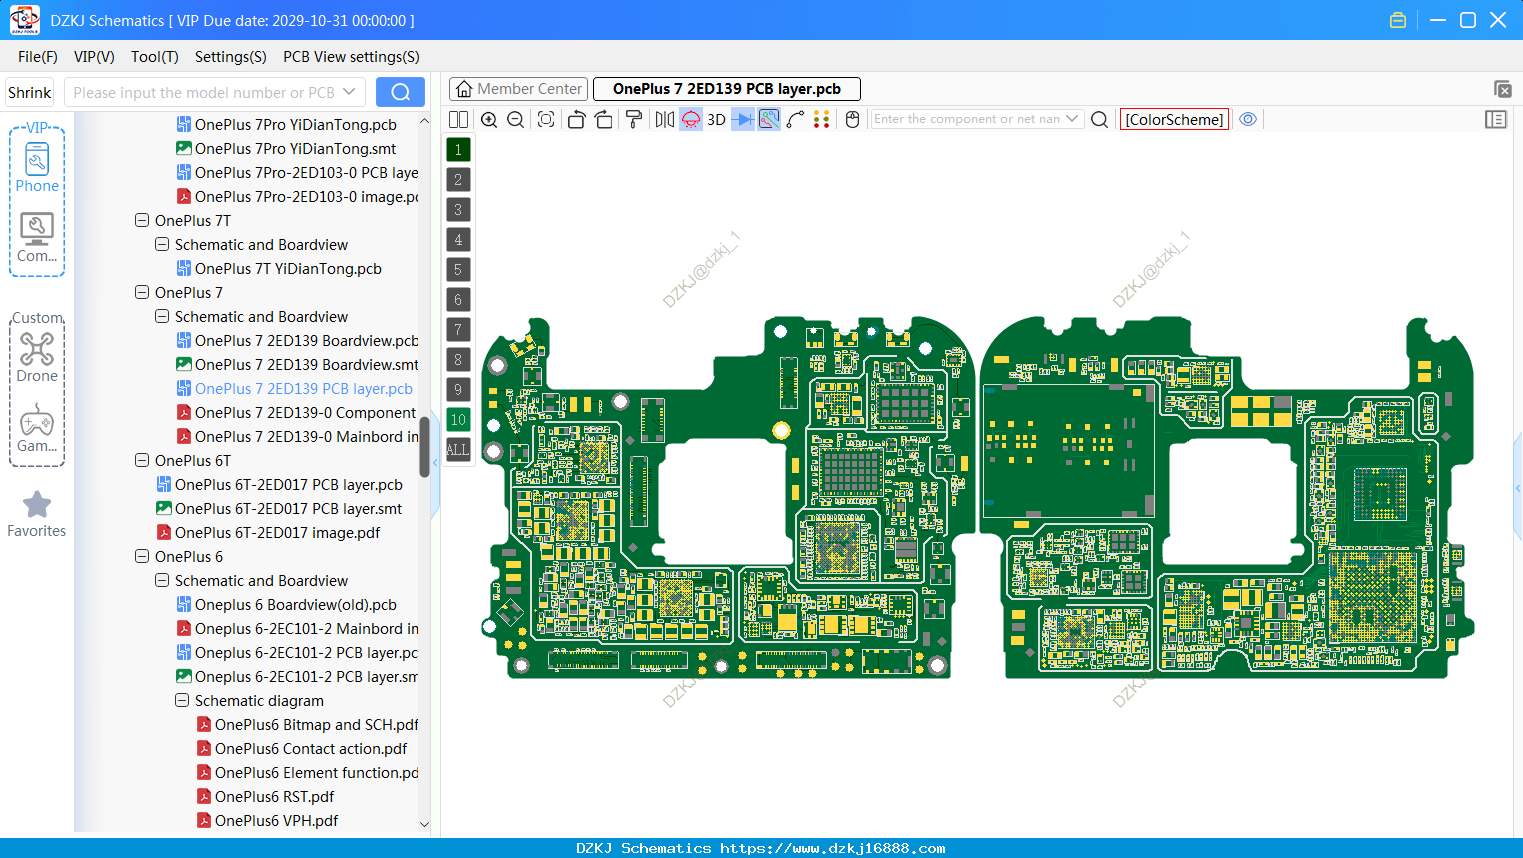Switch to the Member Center tab
Screen dimensions: 1523x858
tap(518, 89)
